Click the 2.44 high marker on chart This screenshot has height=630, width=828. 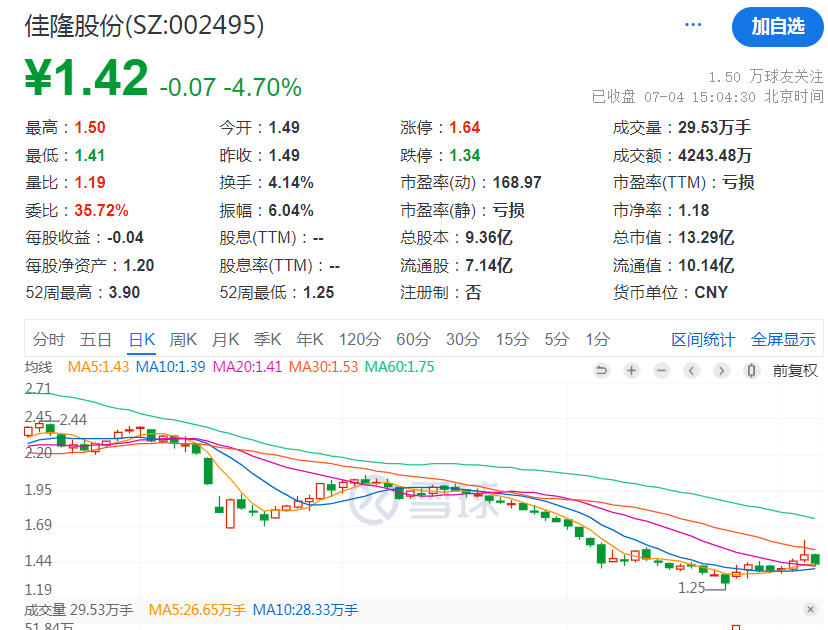pos(73,420)
